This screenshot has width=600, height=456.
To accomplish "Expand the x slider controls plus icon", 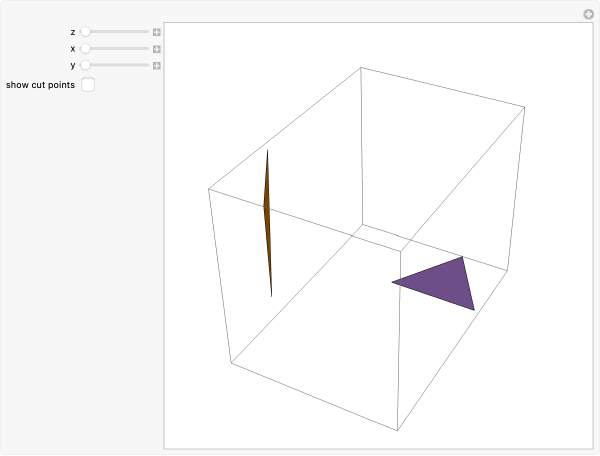I will pos(157,48).
